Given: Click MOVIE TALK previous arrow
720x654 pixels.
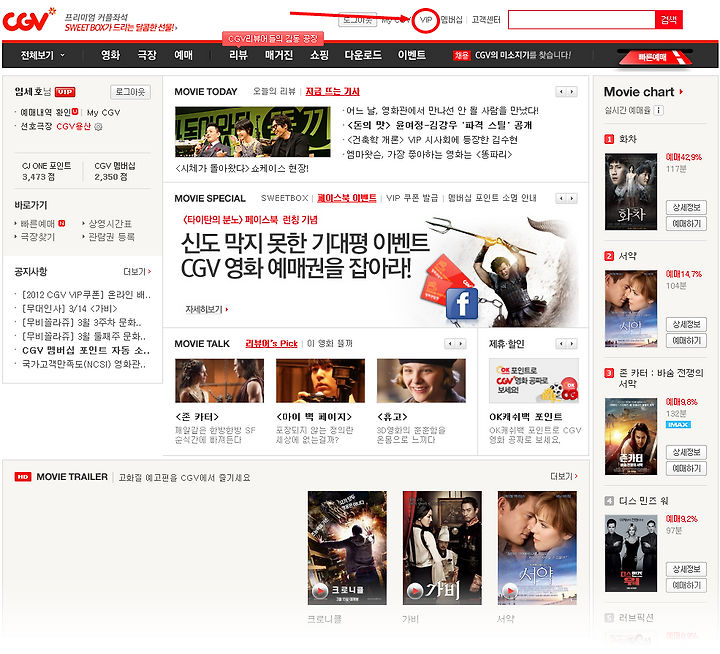Looking at the screenshot, I should tap(450, 344).
